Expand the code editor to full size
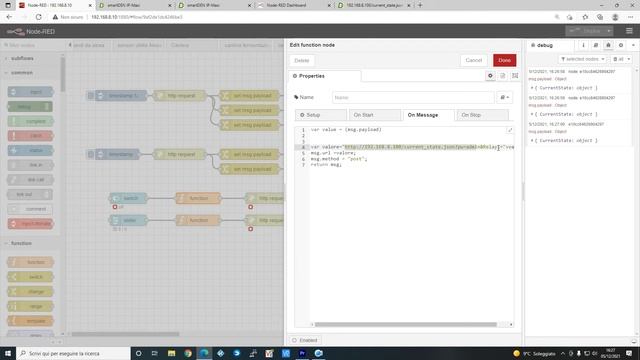Viewport: 640px width, 360px height. pyautogui.click(x=510, y=130)
